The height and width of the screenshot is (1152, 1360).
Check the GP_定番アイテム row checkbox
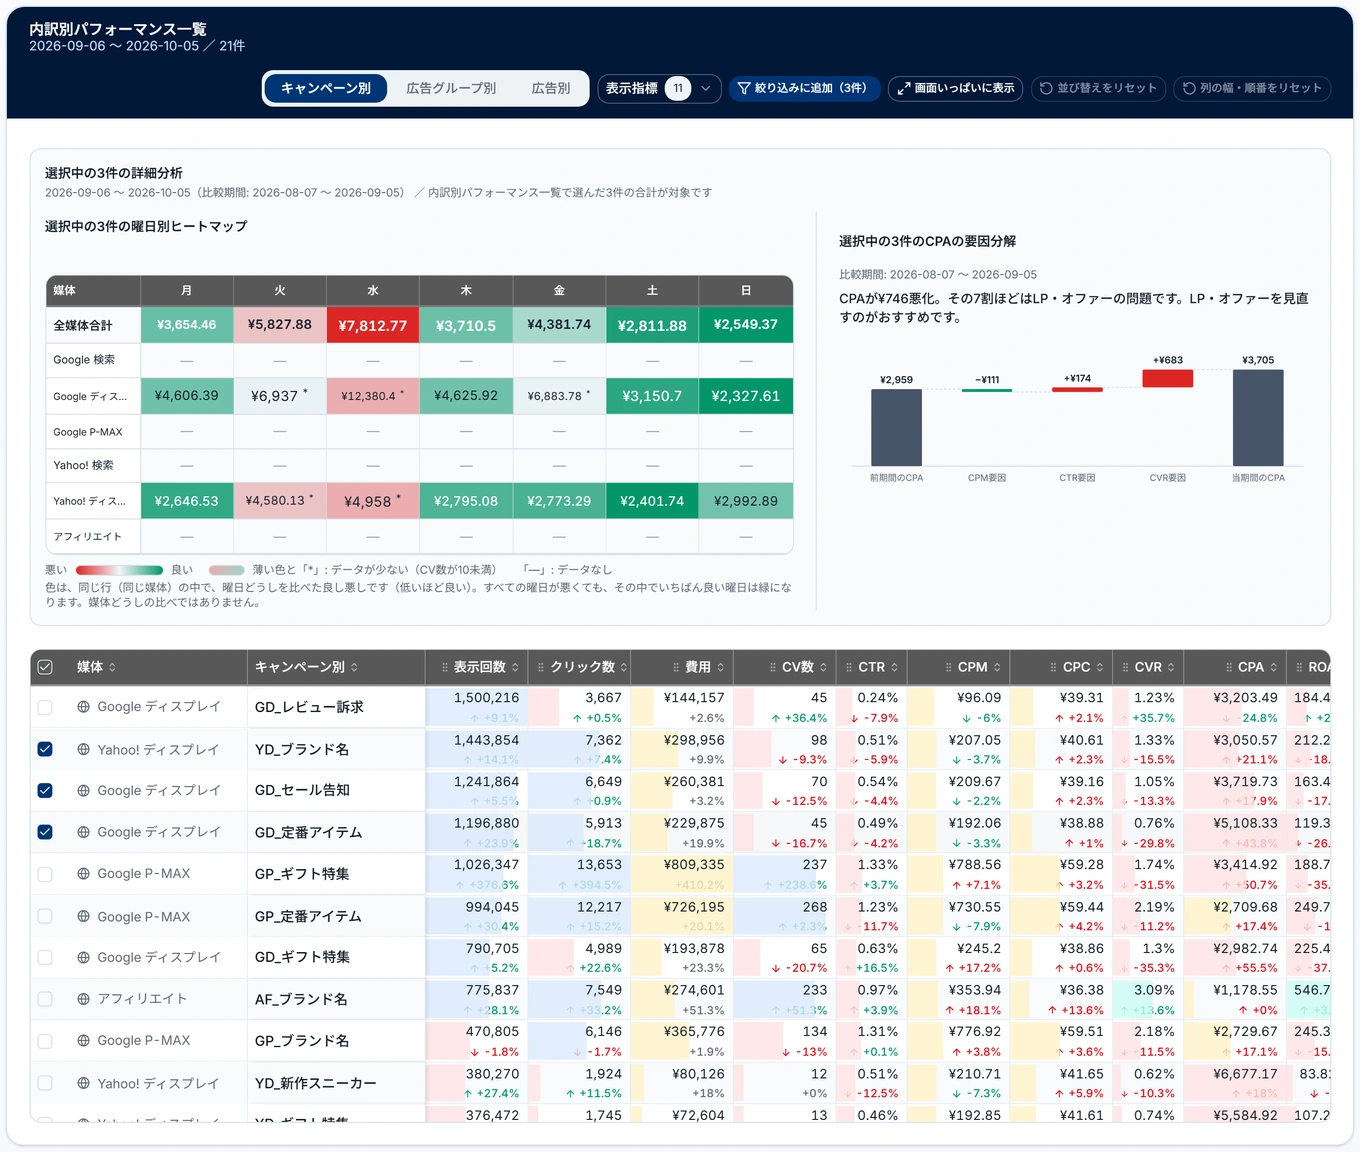pos(45,916)
